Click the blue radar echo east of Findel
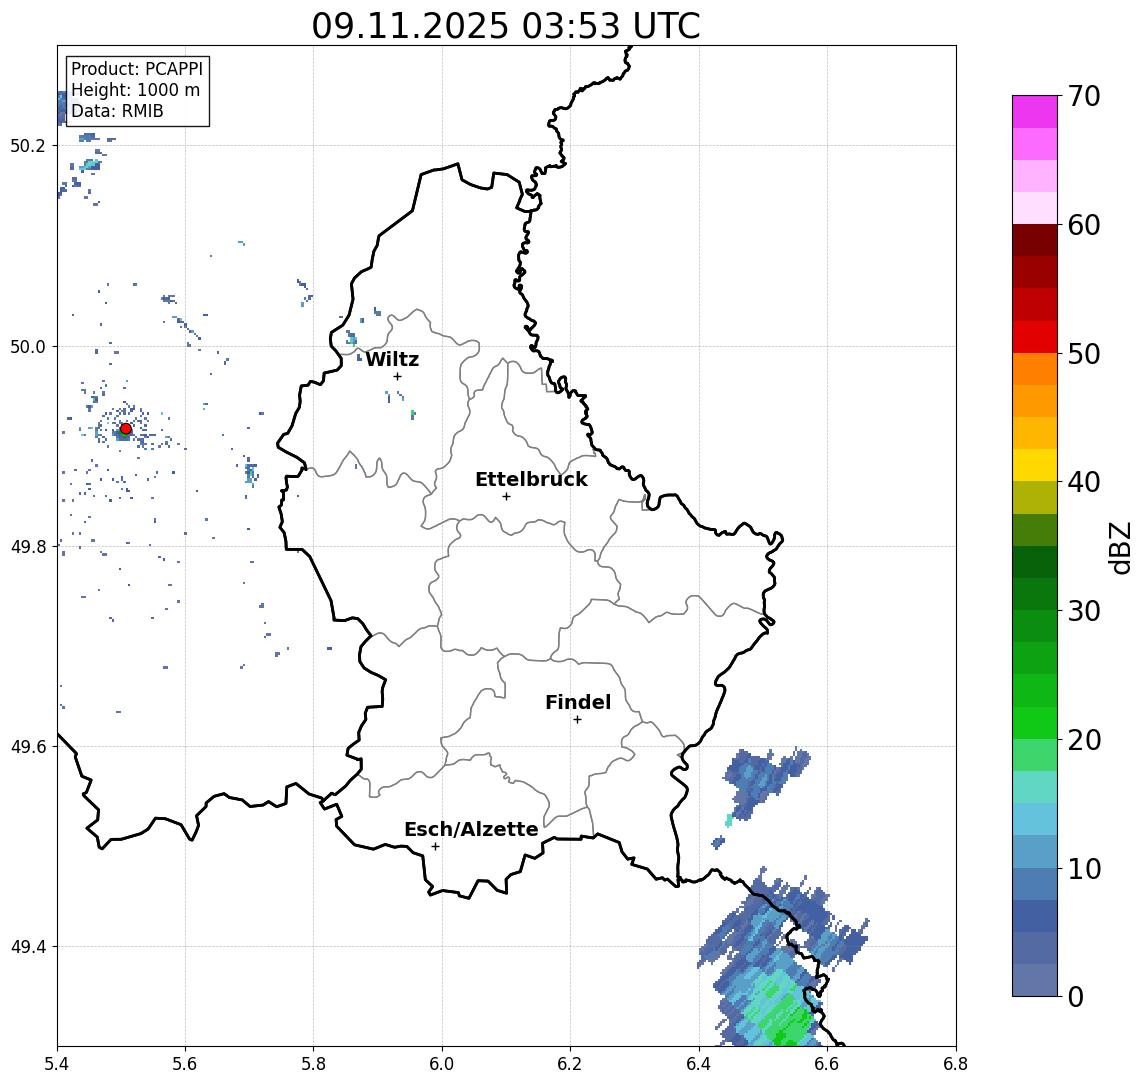Screen dimensions: 1145x1084 click(765, 782)
